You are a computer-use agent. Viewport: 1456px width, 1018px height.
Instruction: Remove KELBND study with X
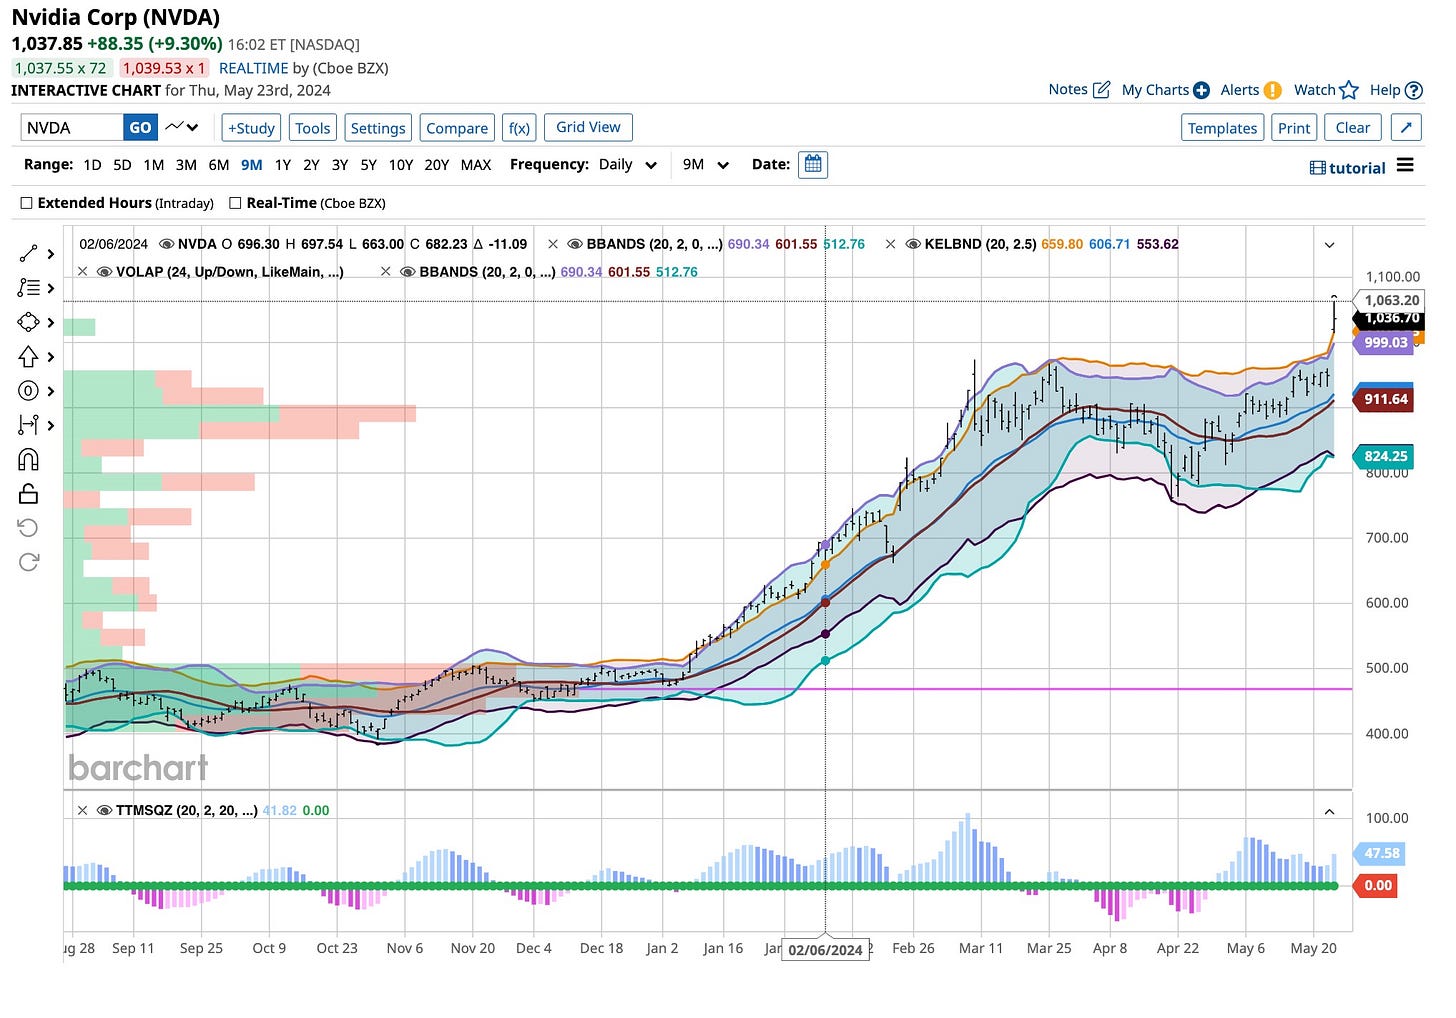(x=890, y=244)
